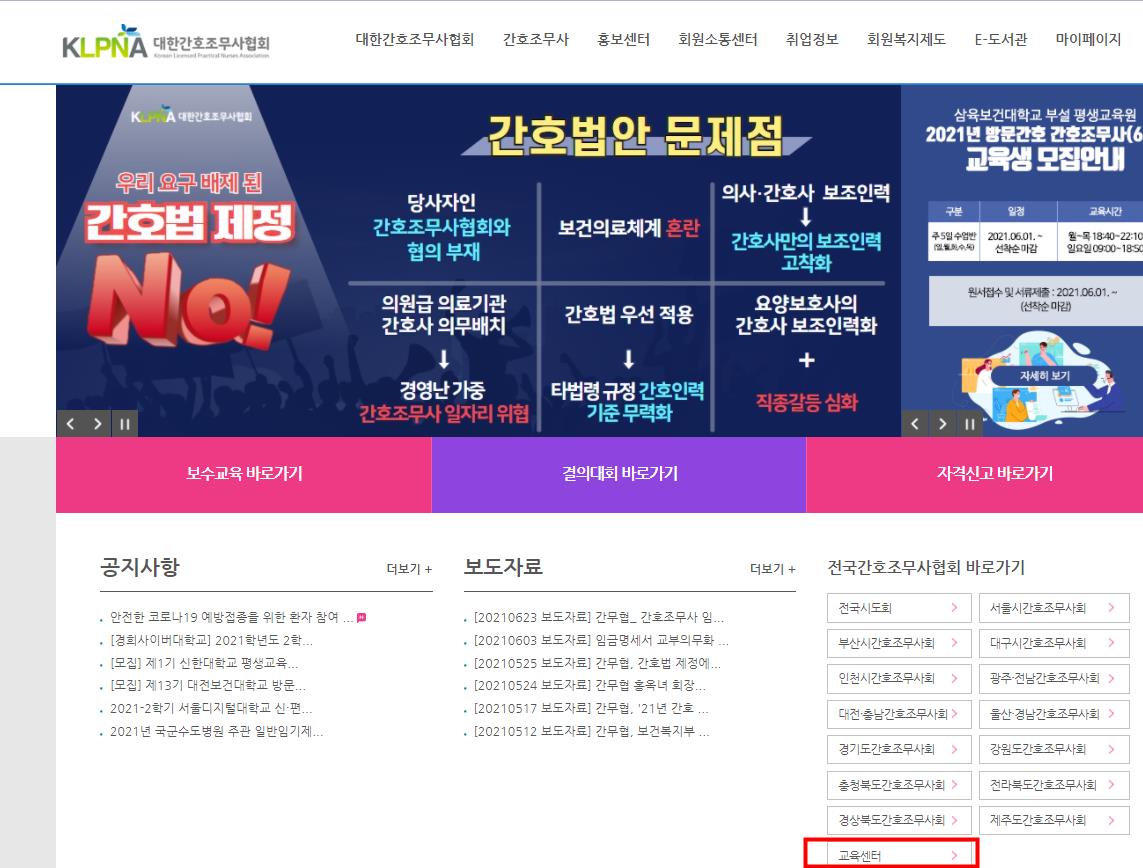1143x868 pixels.
Task: Click 전국시도회 shortcut button
Action: click(899, 608)
